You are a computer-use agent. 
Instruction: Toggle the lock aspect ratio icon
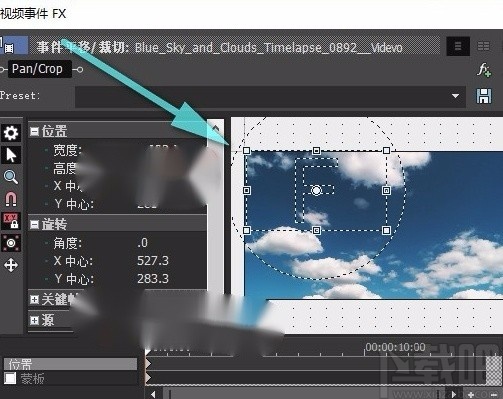click(x=11, y=221)
